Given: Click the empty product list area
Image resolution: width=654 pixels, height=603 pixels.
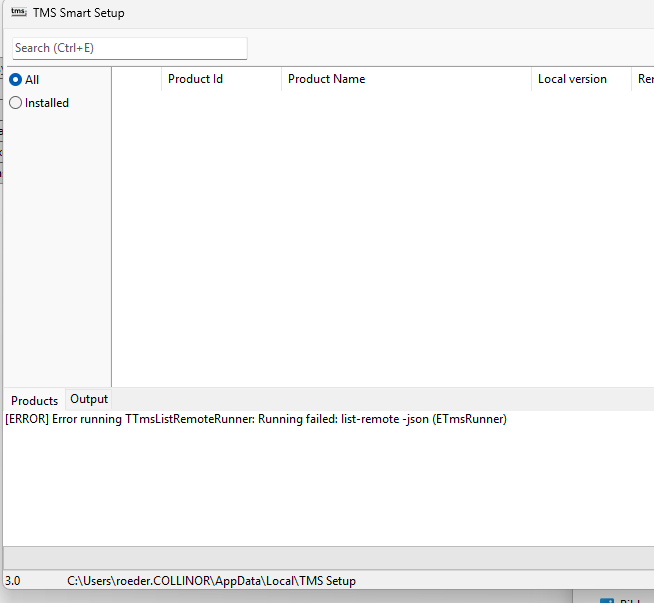Looking at the screenshot, I should tap(380, 240).
